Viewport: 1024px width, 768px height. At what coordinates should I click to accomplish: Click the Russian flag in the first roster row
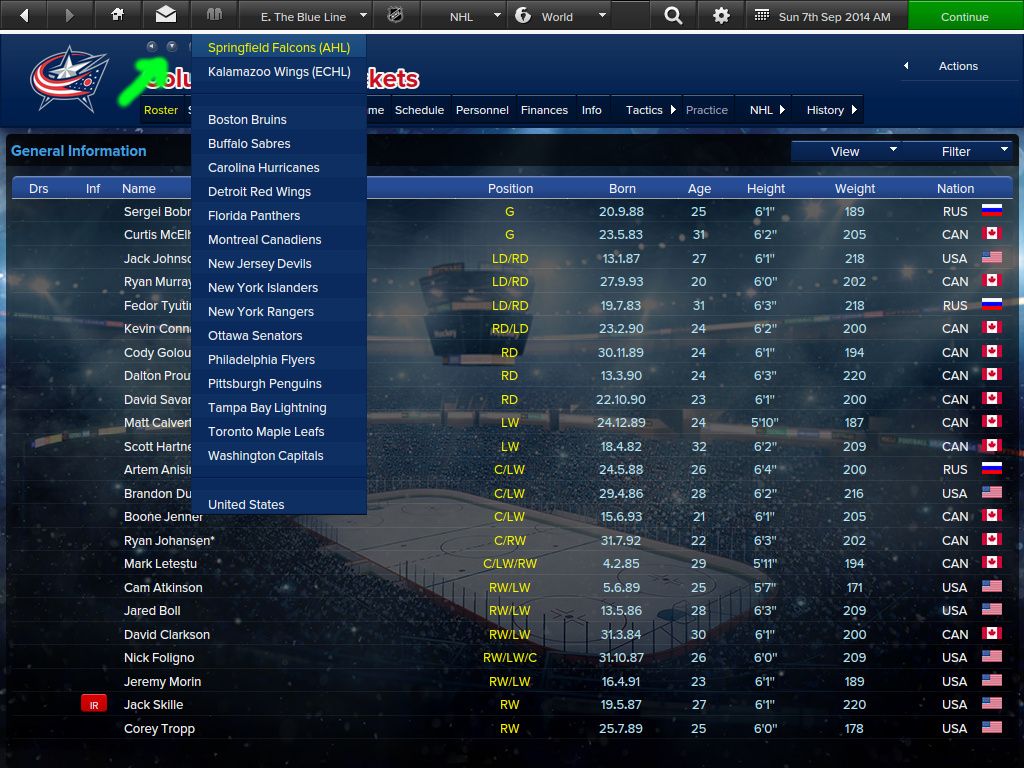(991, 210)
